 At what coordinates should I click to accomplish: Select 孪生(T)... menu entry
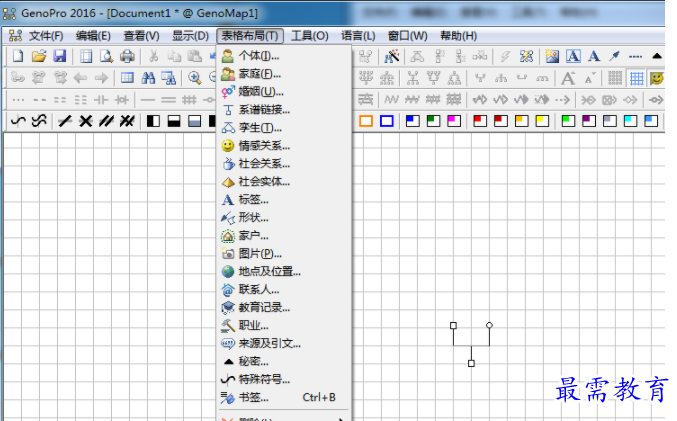[284, 128]
